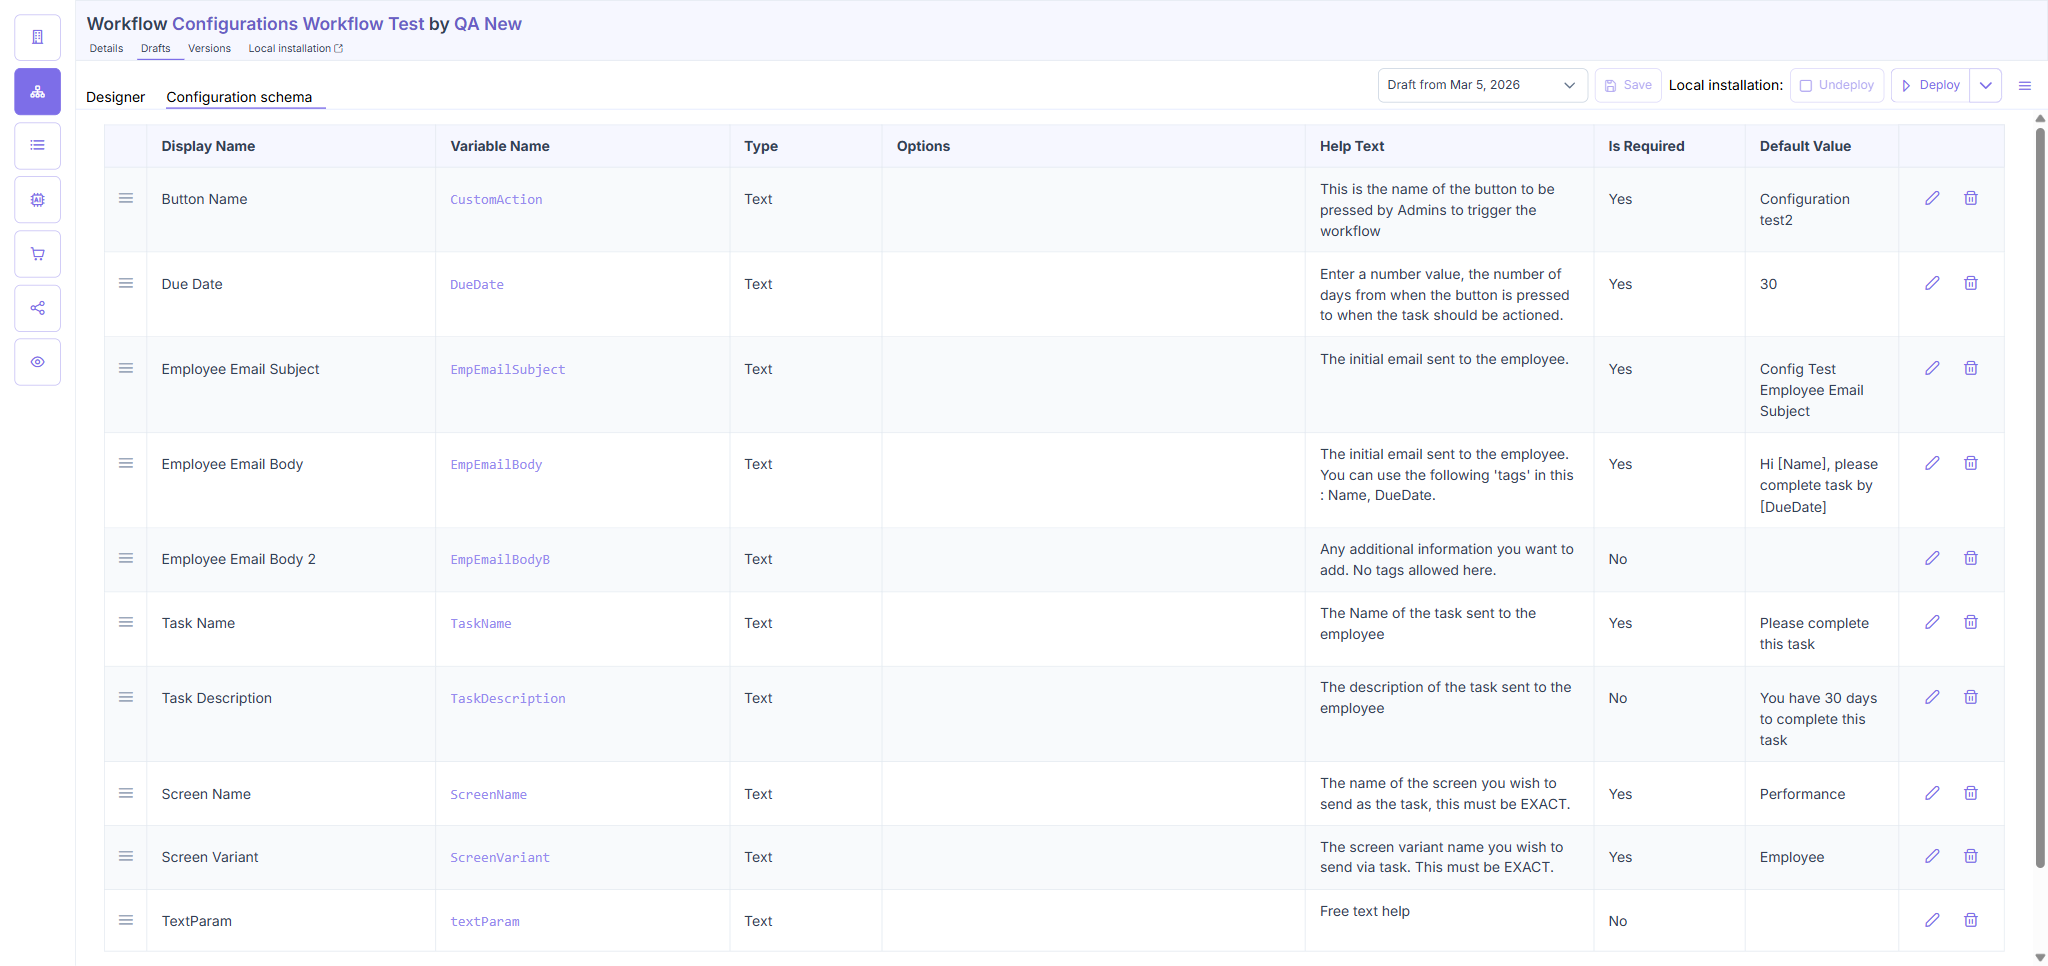Click the Deploy button

click(1931, 85)
